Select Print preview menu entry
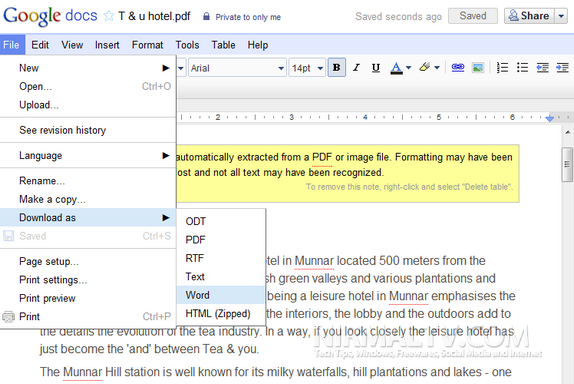574x384 pixels. pos(88,298)
